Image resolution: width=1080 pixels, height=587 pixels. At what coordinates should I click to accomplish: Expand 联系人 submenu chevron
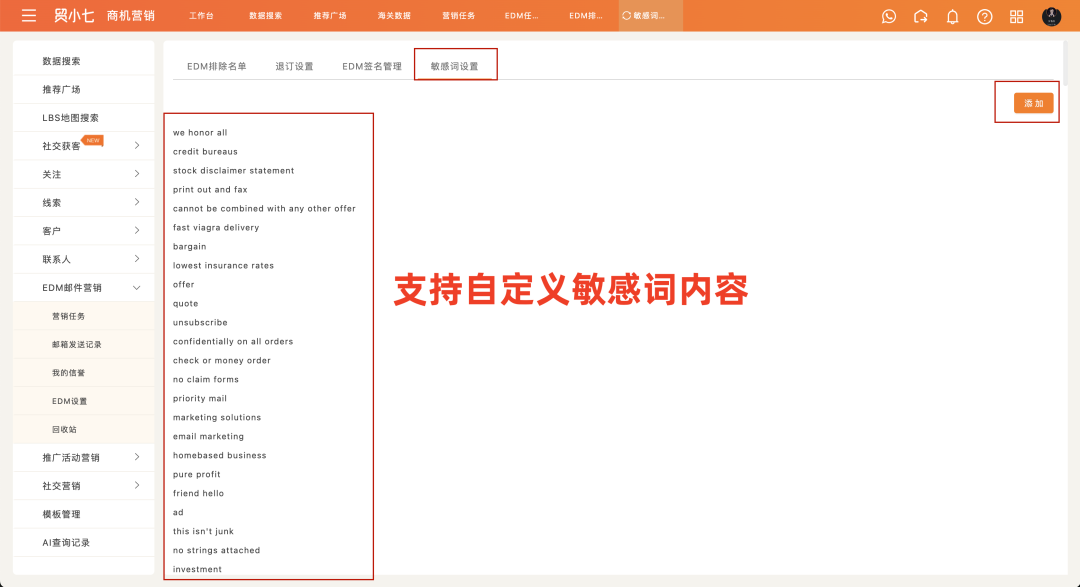136,258
